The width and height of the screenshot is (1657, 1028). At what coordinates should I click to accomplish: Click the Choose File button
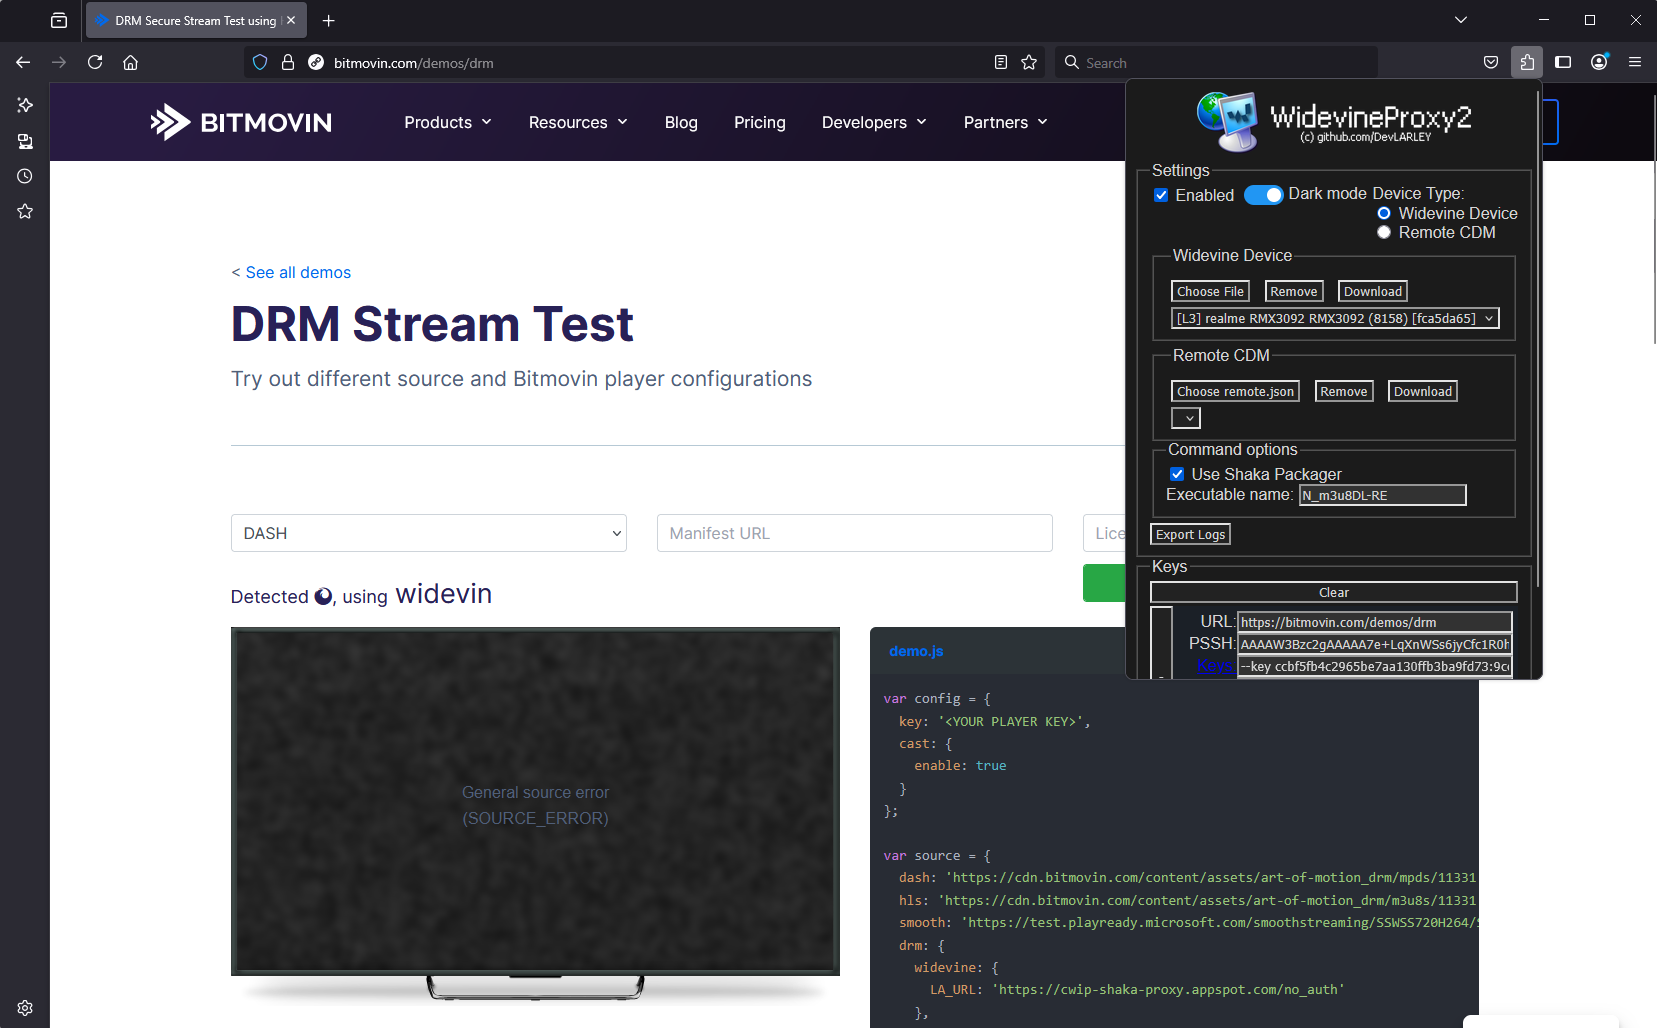1210,291
